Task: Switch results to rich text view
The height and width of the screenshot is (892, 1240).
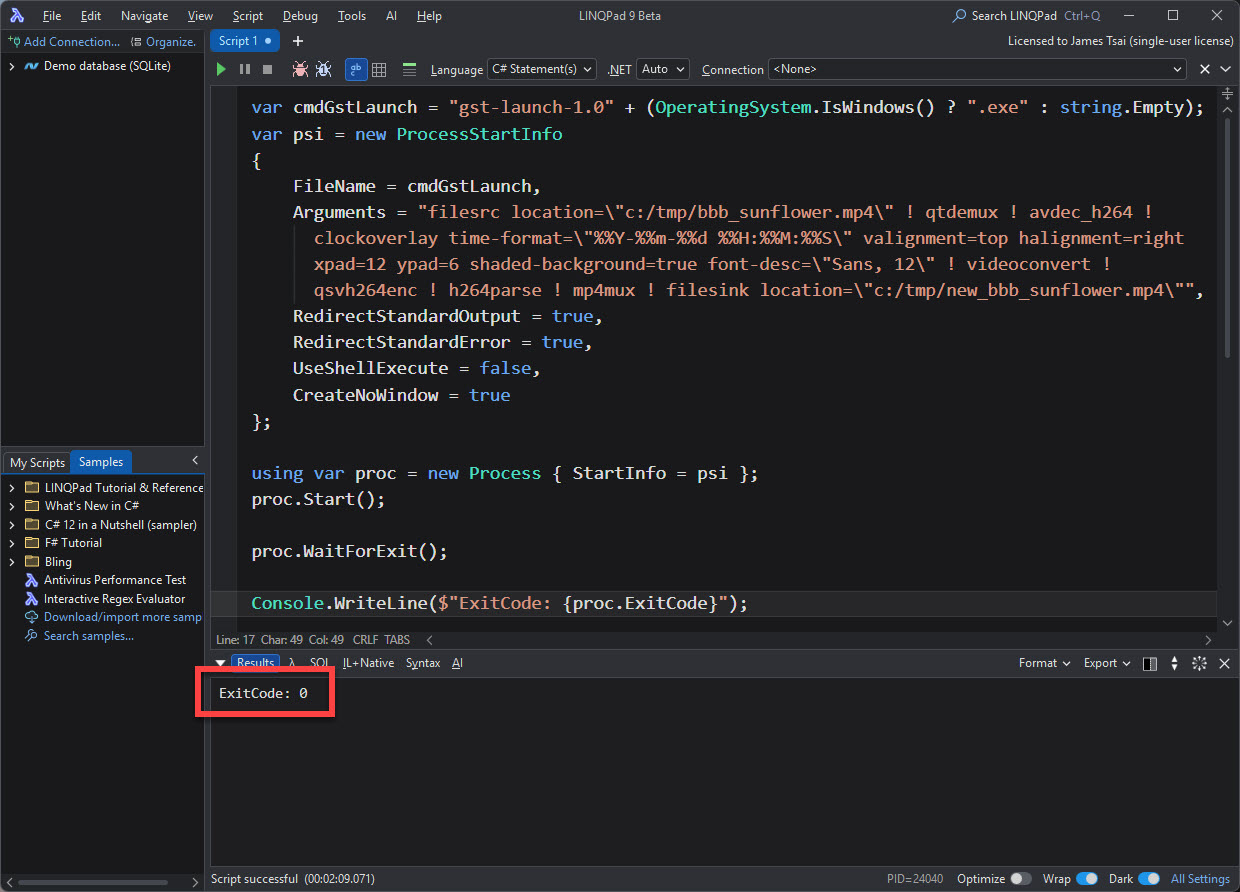Action: tap(356, 69)
